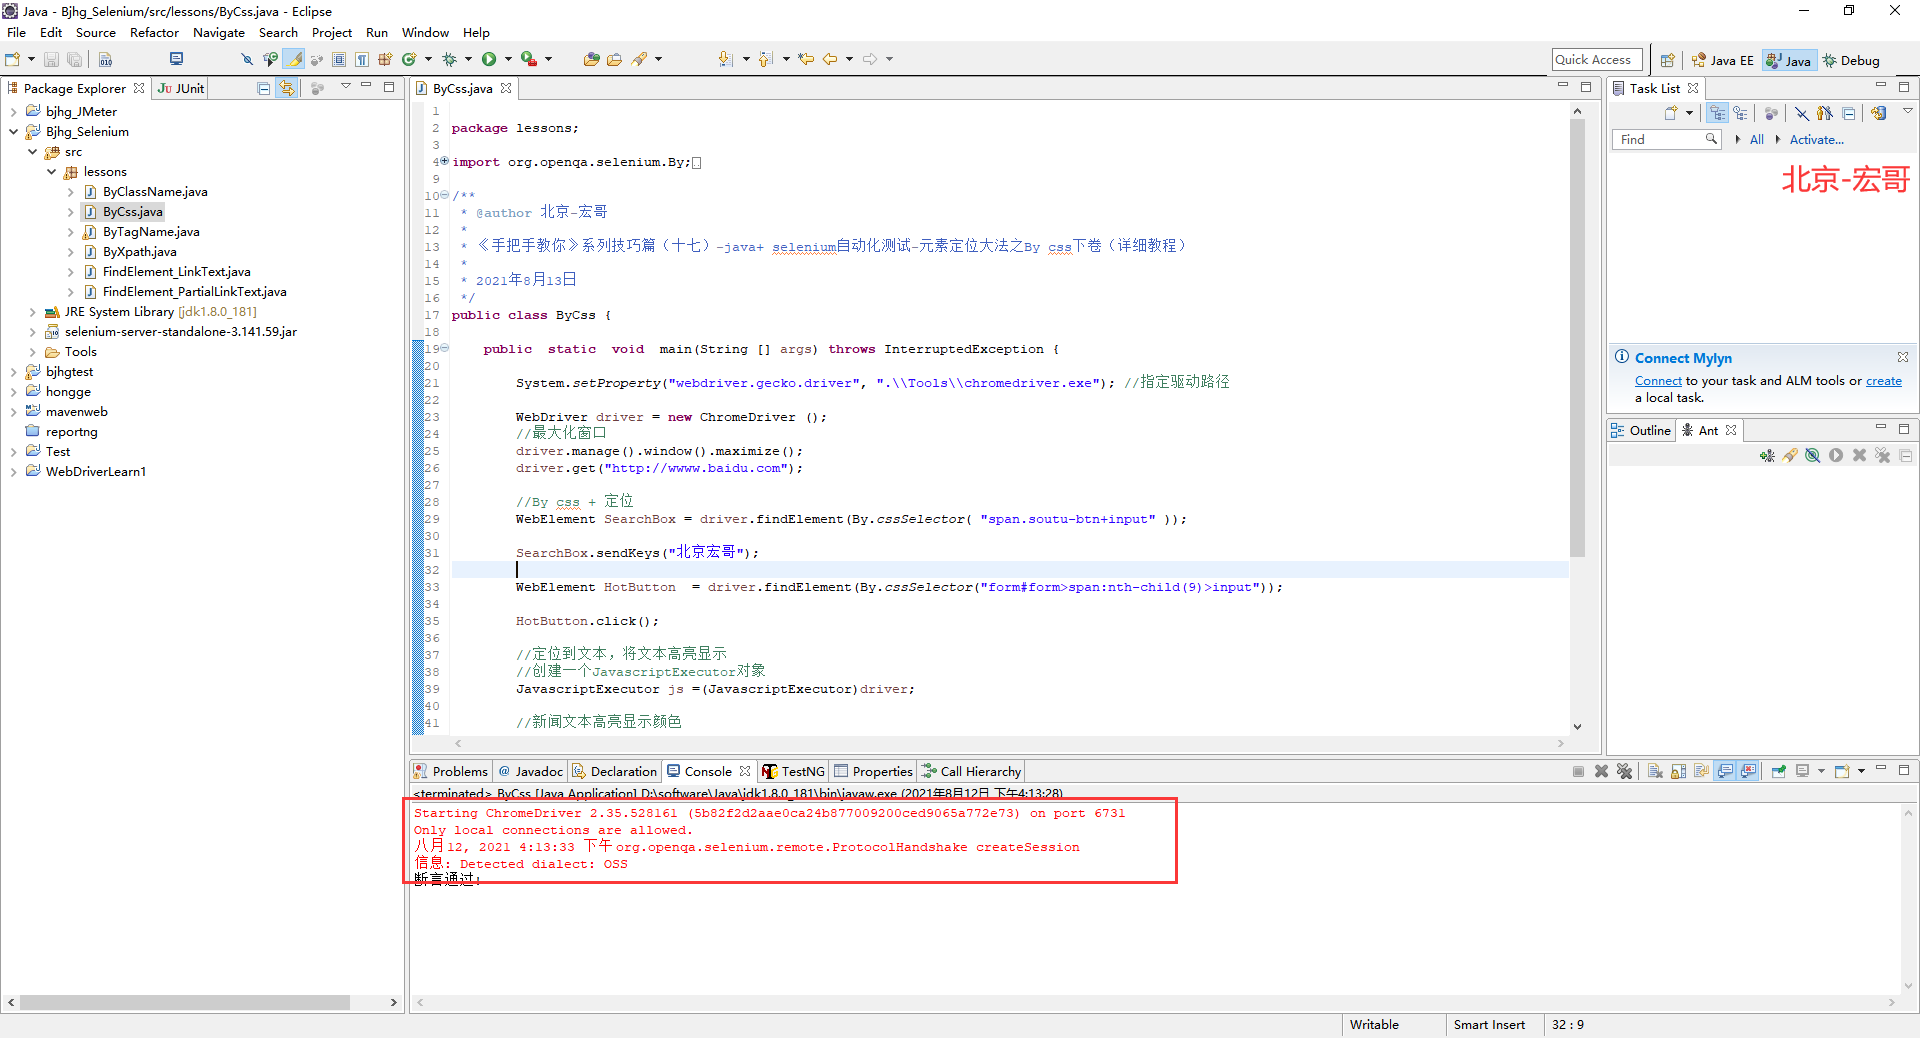This screenshot has width=1920, height=1038.
Task: Click the Run Last Tool external tools icon
Action: click(x=529, y=60)
